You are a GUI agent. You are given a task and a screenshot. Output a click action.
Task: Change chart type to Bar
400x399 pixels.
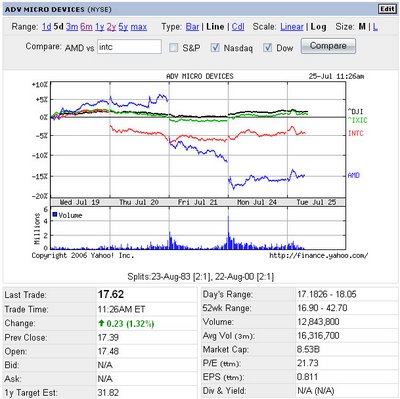(x=192, y=27)
